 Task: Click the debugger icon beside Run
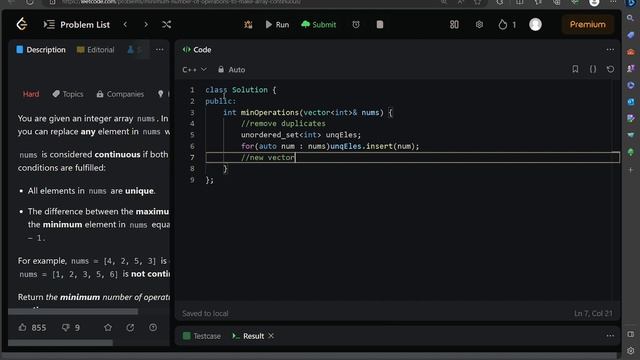[x=248, y=24]
